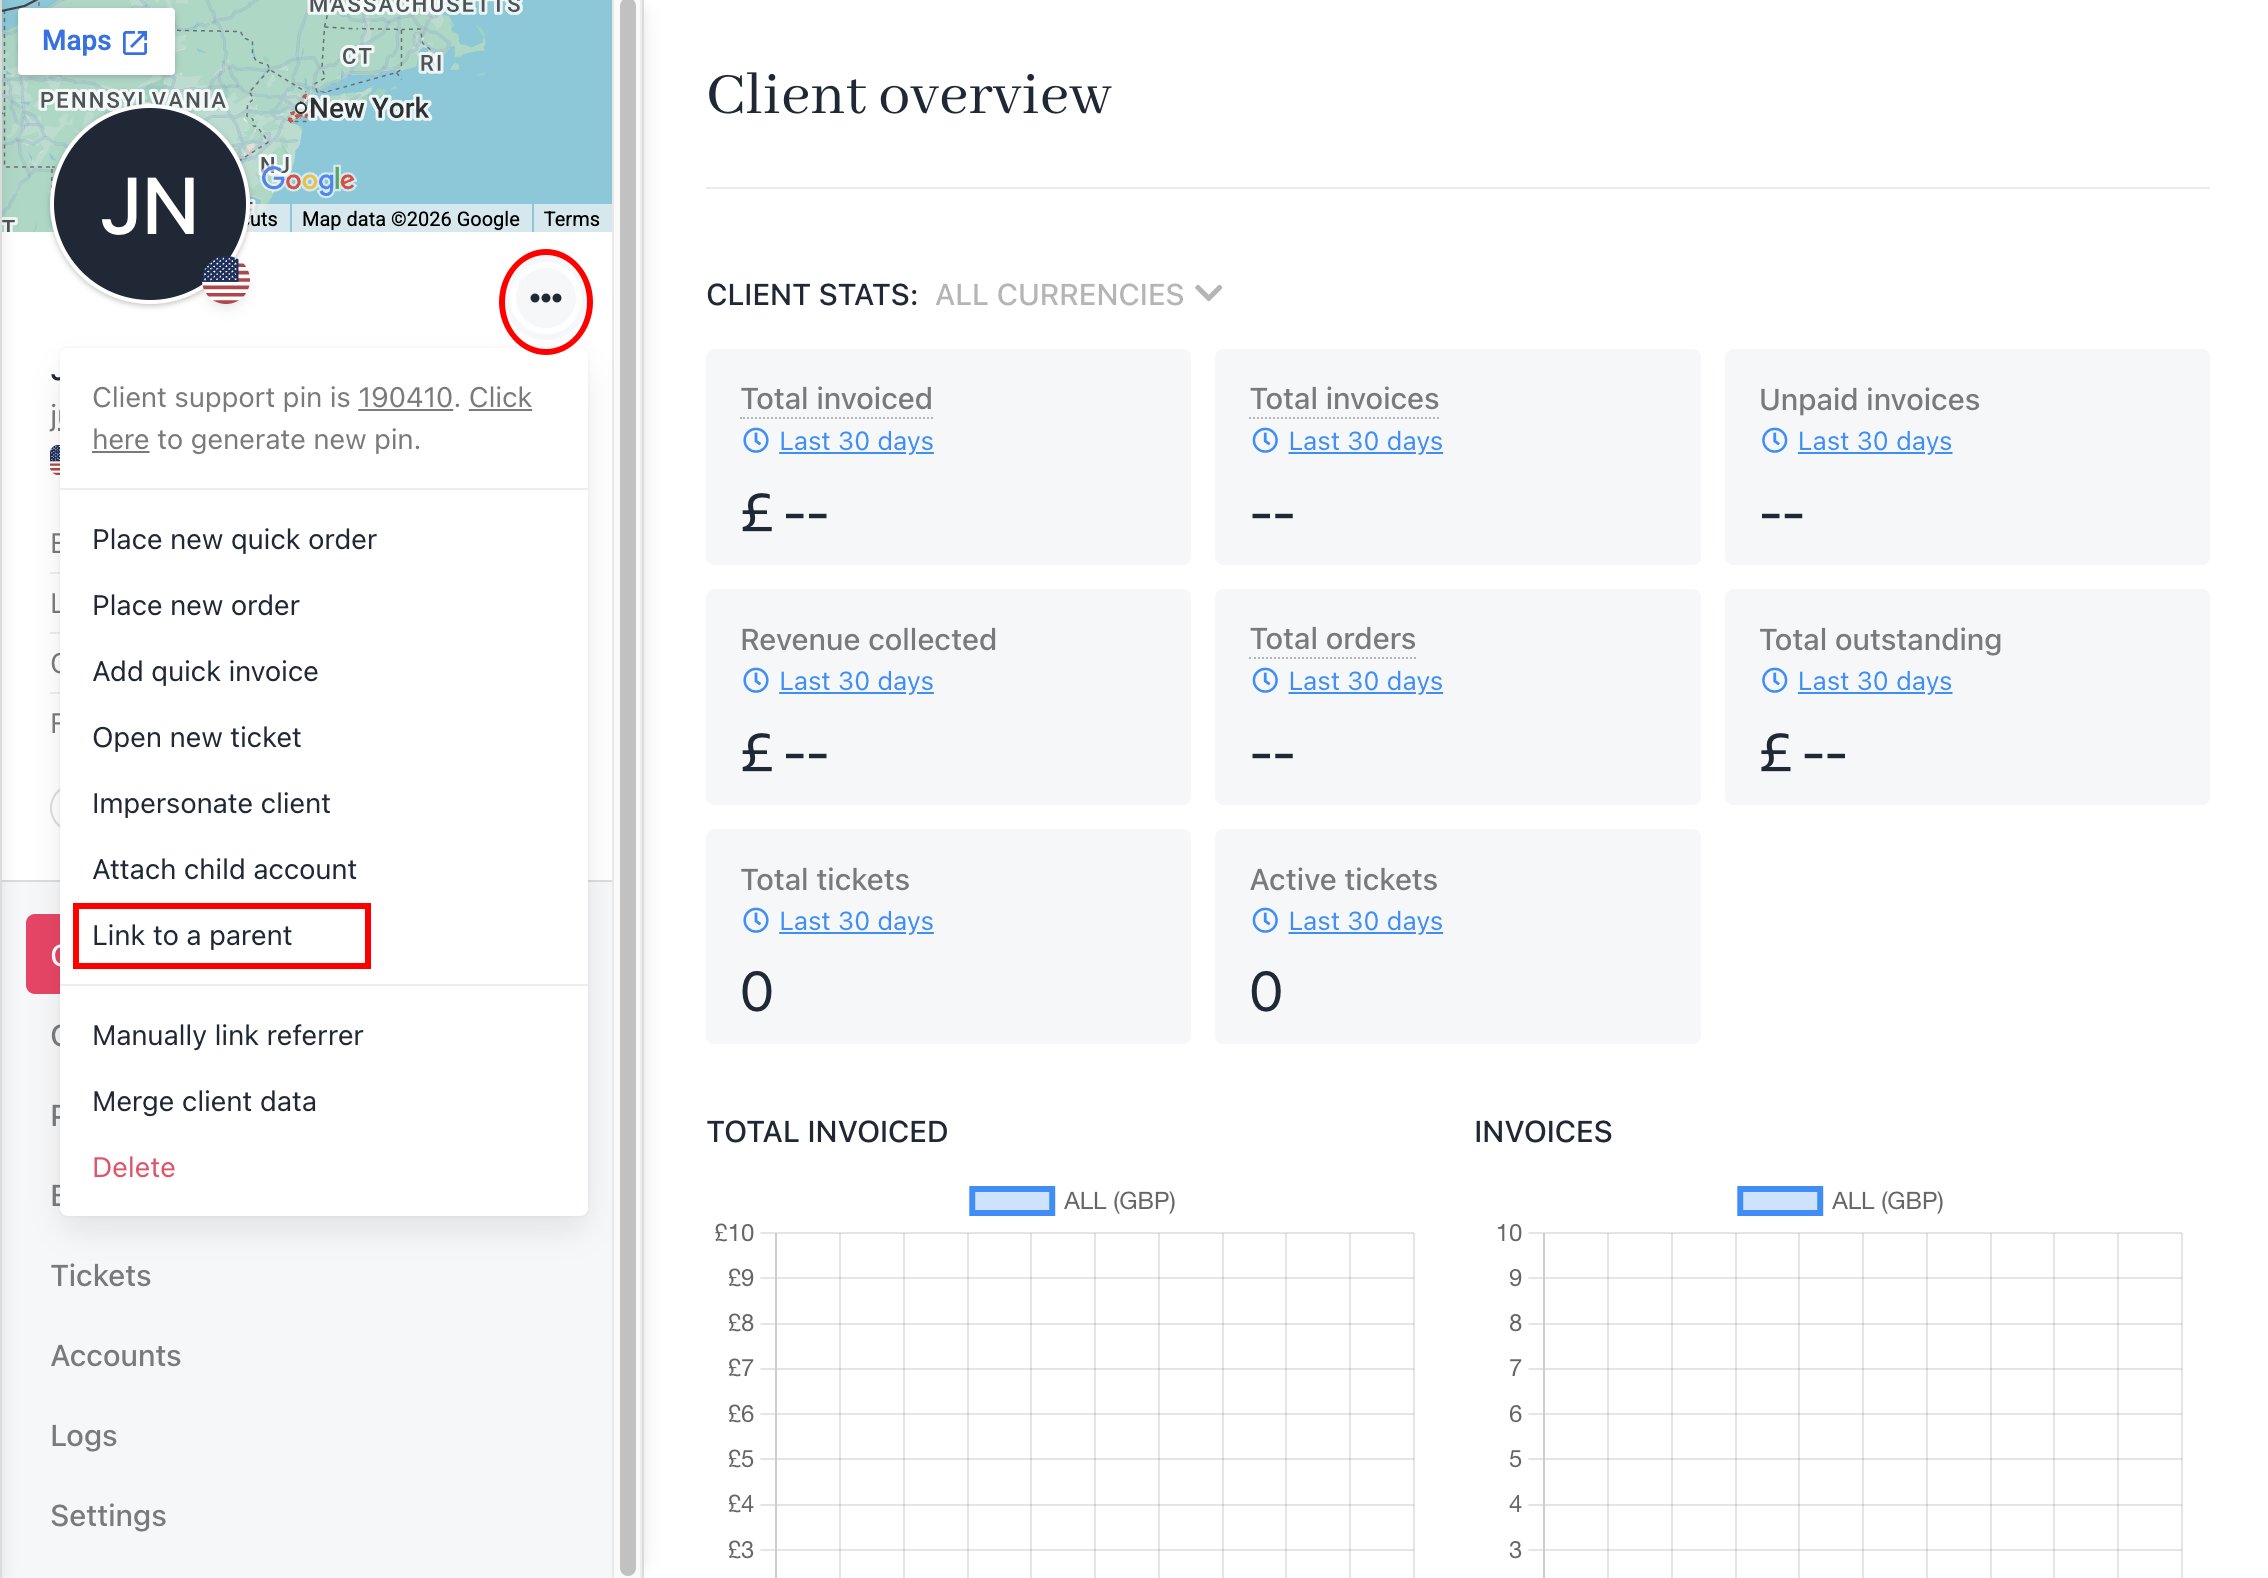Click the US flag badge on avatar

tap(226, 280)
